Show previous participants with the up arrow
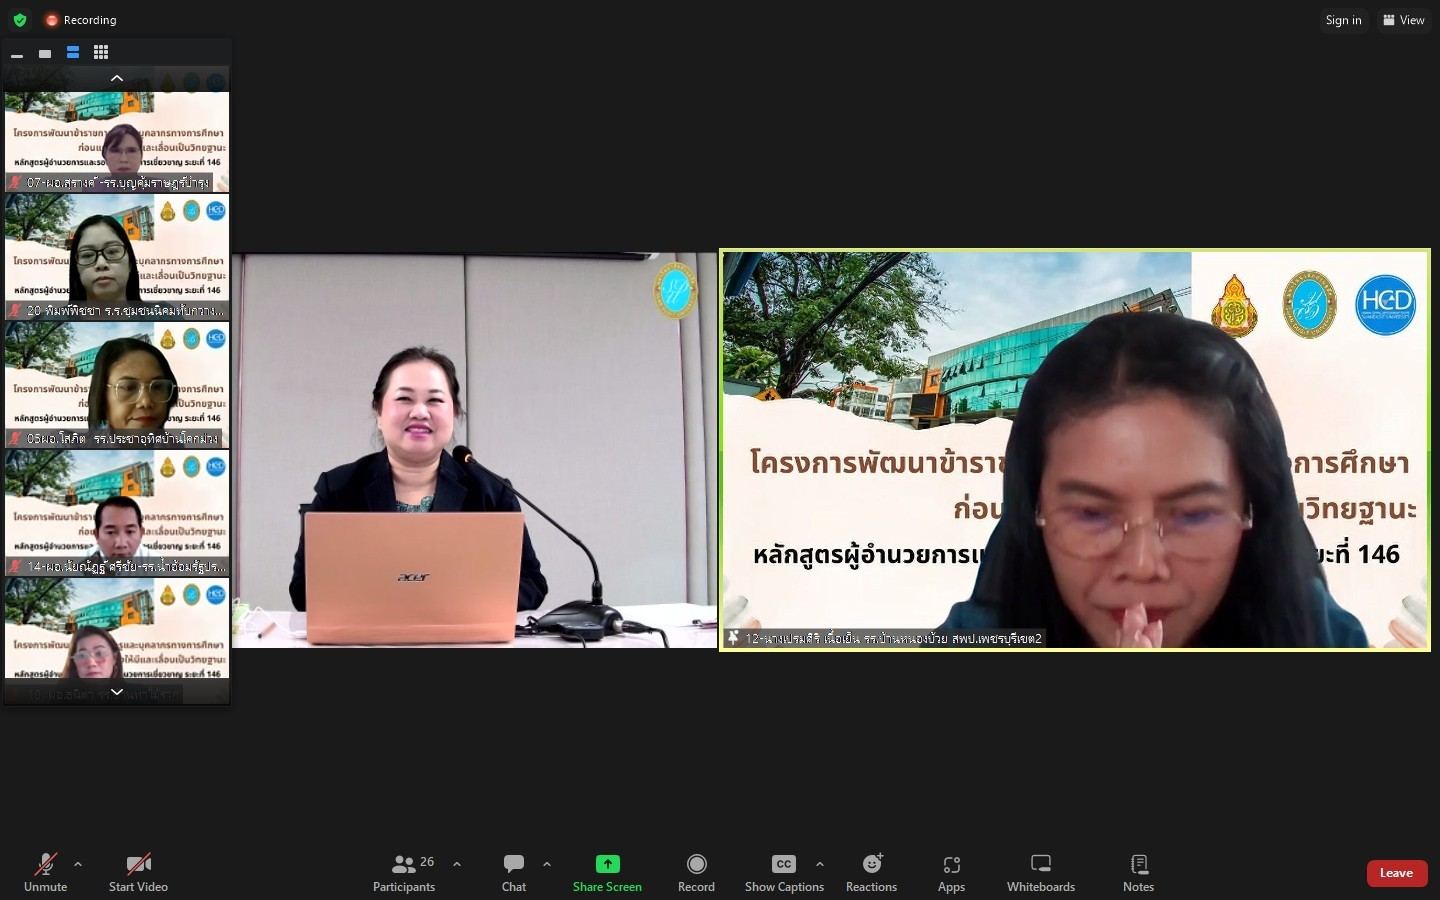1440x900 pixels. (x=117, y=78)
